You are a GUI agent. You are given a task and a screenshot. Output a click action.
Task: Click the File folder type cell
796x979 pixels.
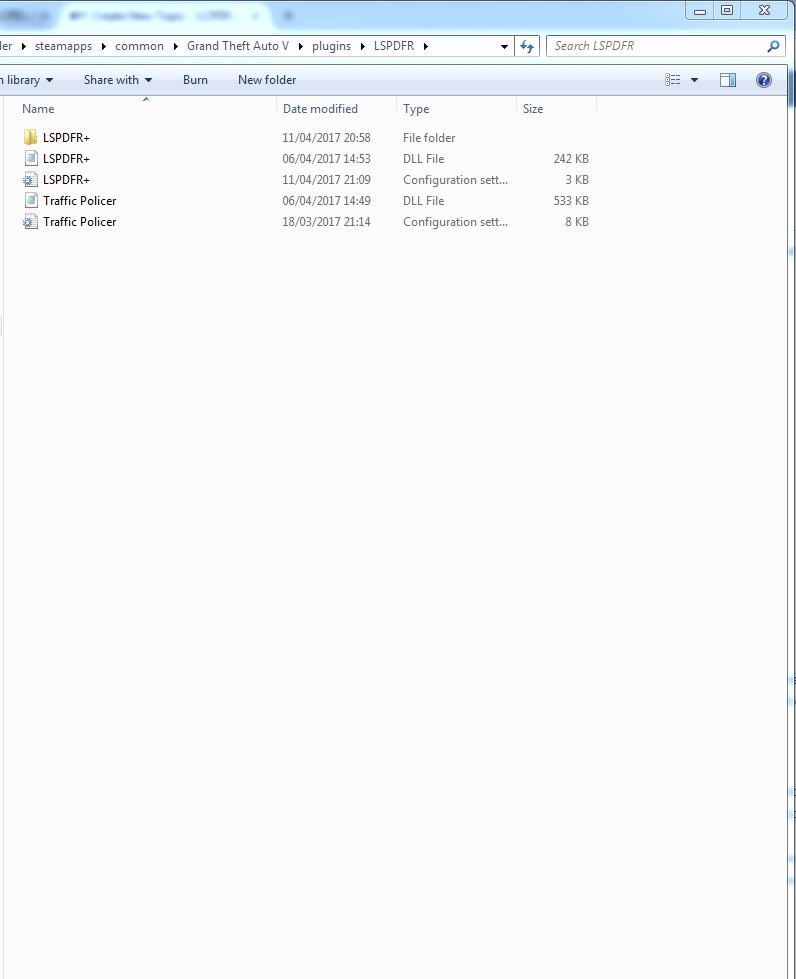429,137
